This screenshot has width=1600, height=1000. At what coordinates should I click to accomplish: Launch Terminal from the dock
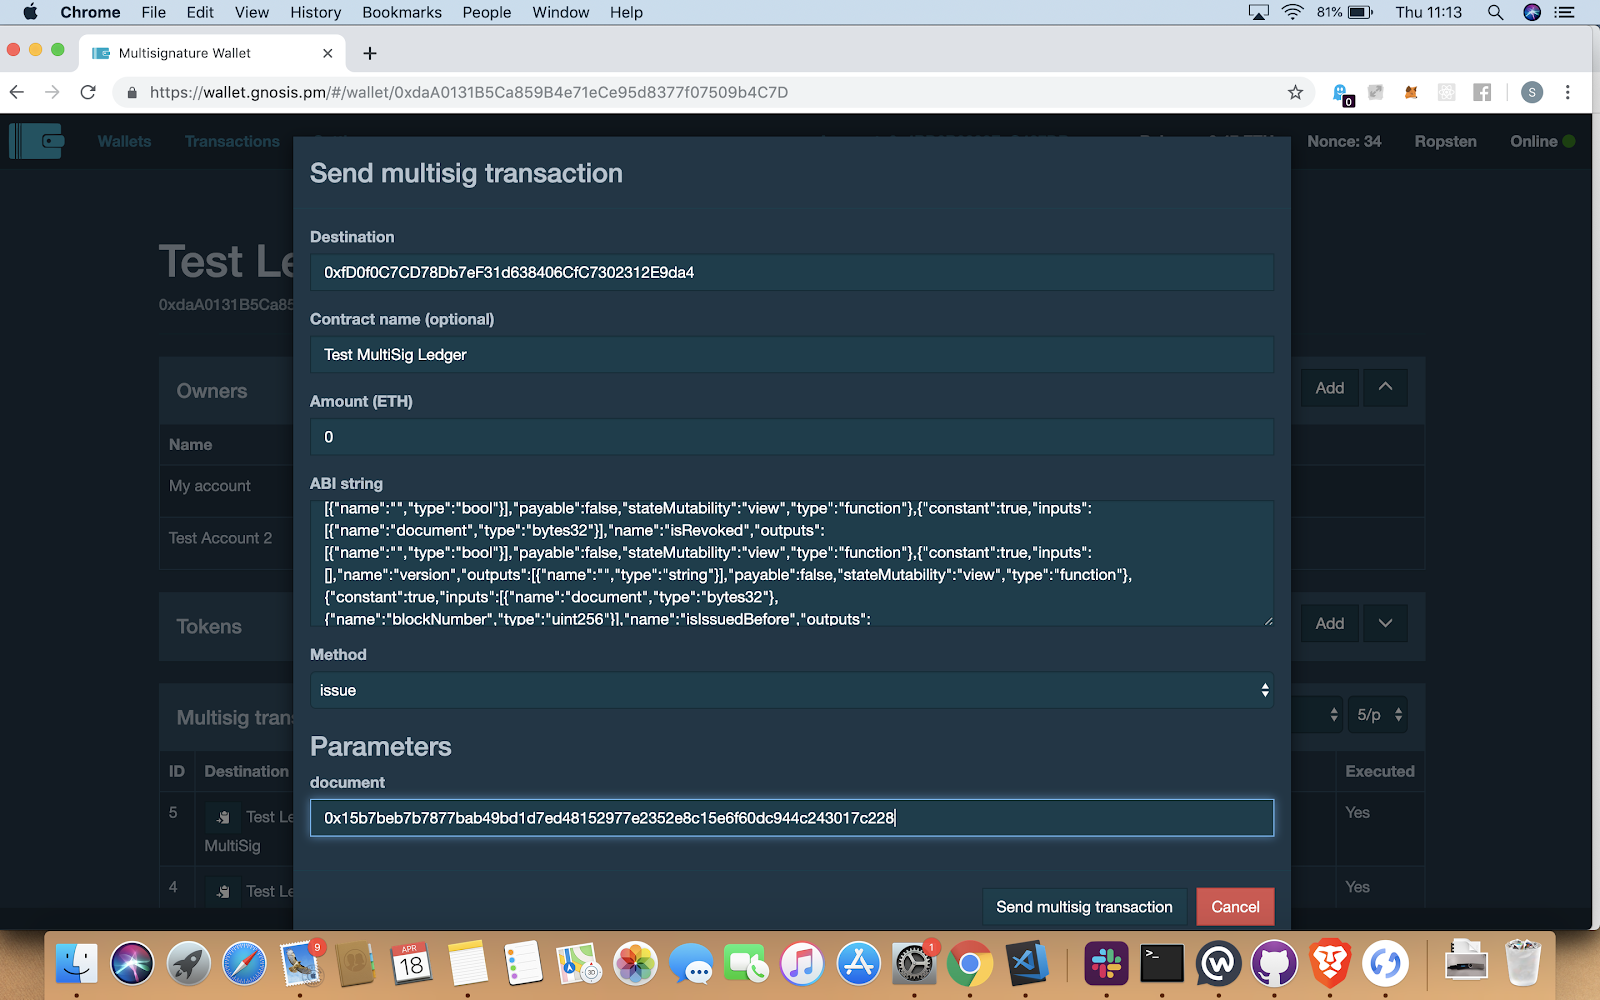click(x=1162, y=964)
